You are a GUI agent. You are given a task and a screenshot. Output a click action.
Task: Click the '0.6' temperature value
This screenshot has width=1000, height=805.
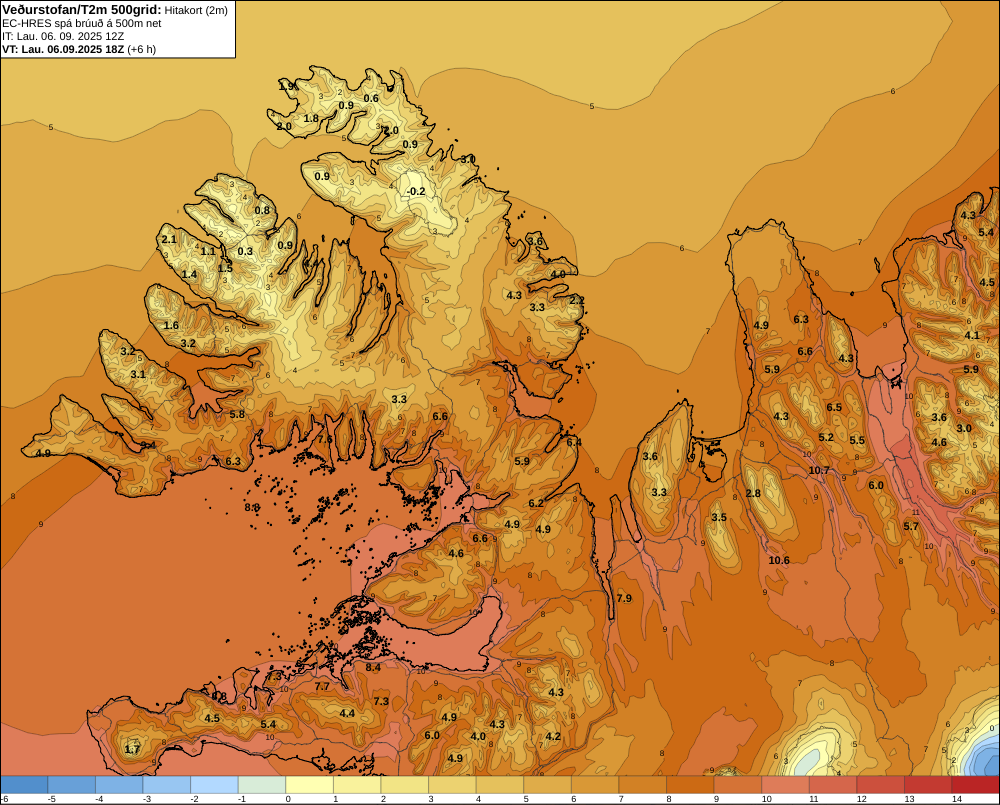(x=371, y=98)
